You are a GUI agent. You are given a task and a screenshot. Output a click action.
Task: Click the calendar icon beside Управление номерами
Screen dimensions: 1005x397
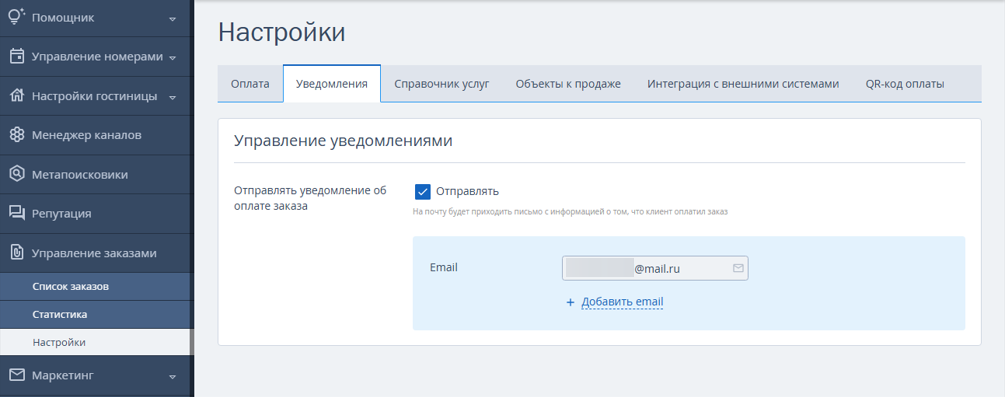point(17,56)
